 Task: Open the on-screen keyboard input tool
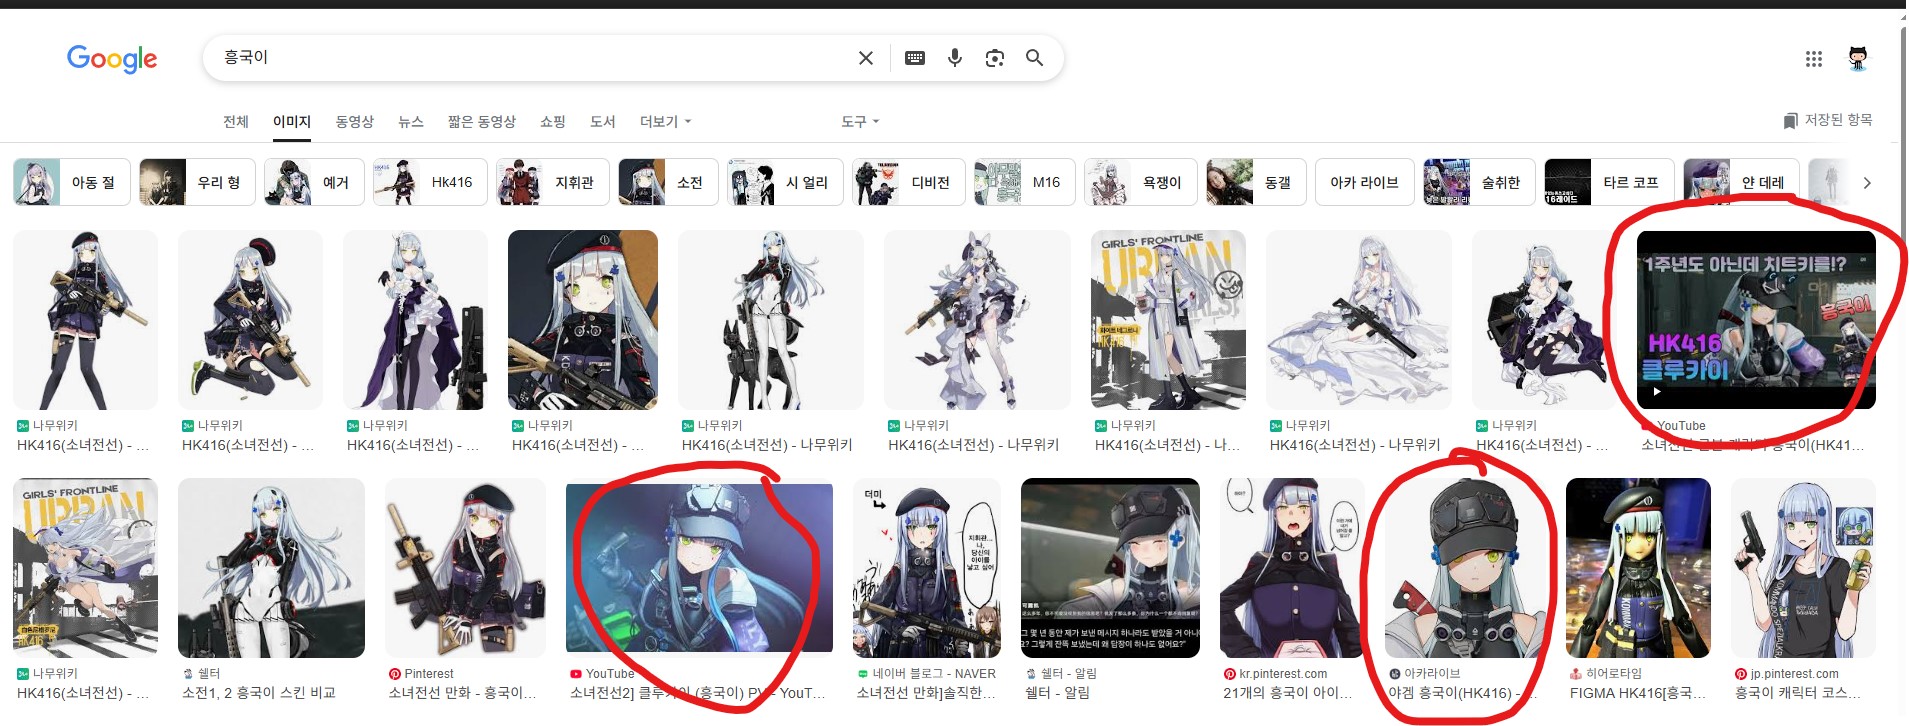(915, 58)
